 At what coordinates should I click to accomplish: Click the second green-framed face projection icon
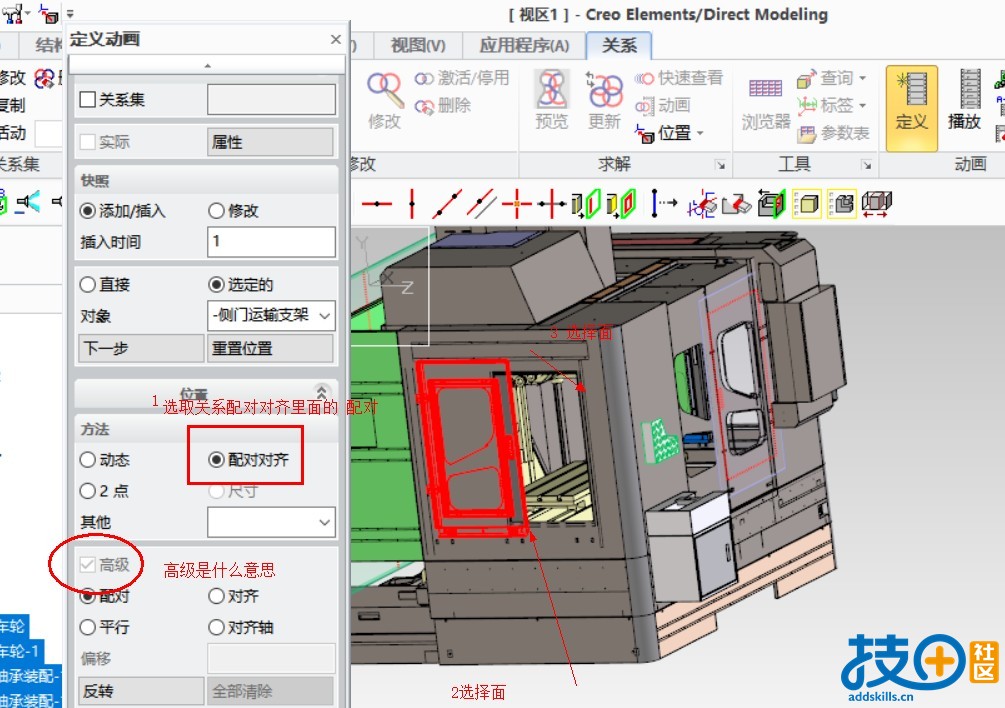coord(620,204)
